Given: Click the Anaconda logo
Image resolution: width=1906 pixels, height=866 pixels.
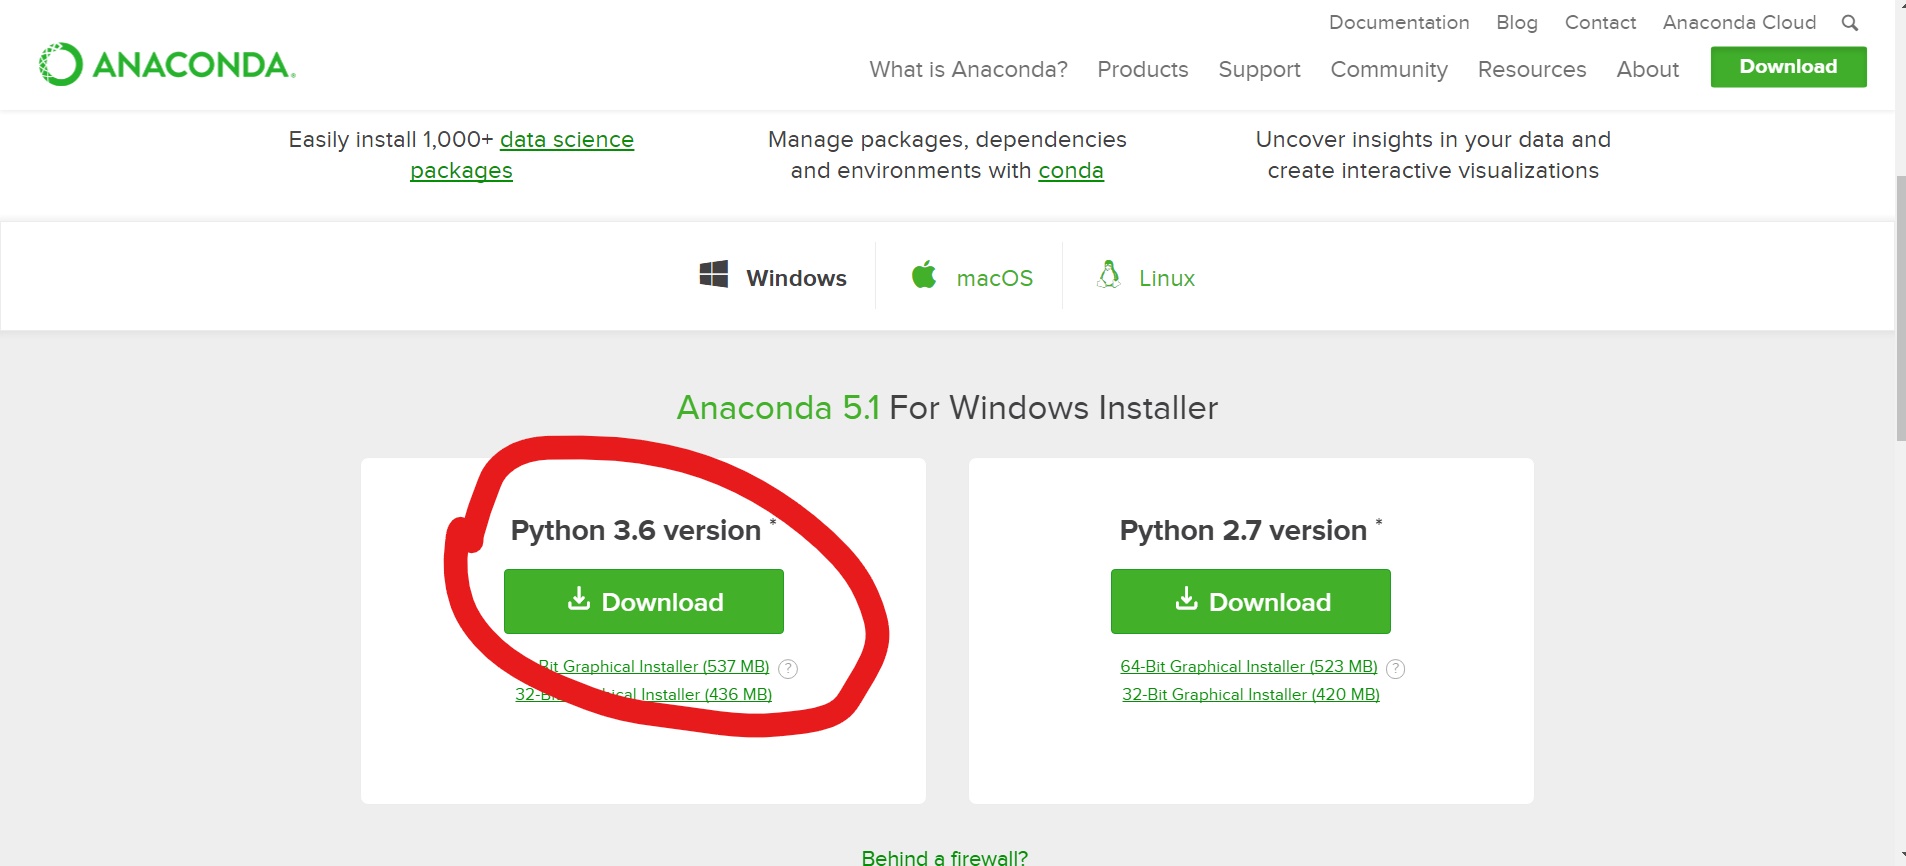Looking at the screenshot, I should pos(167,65).
